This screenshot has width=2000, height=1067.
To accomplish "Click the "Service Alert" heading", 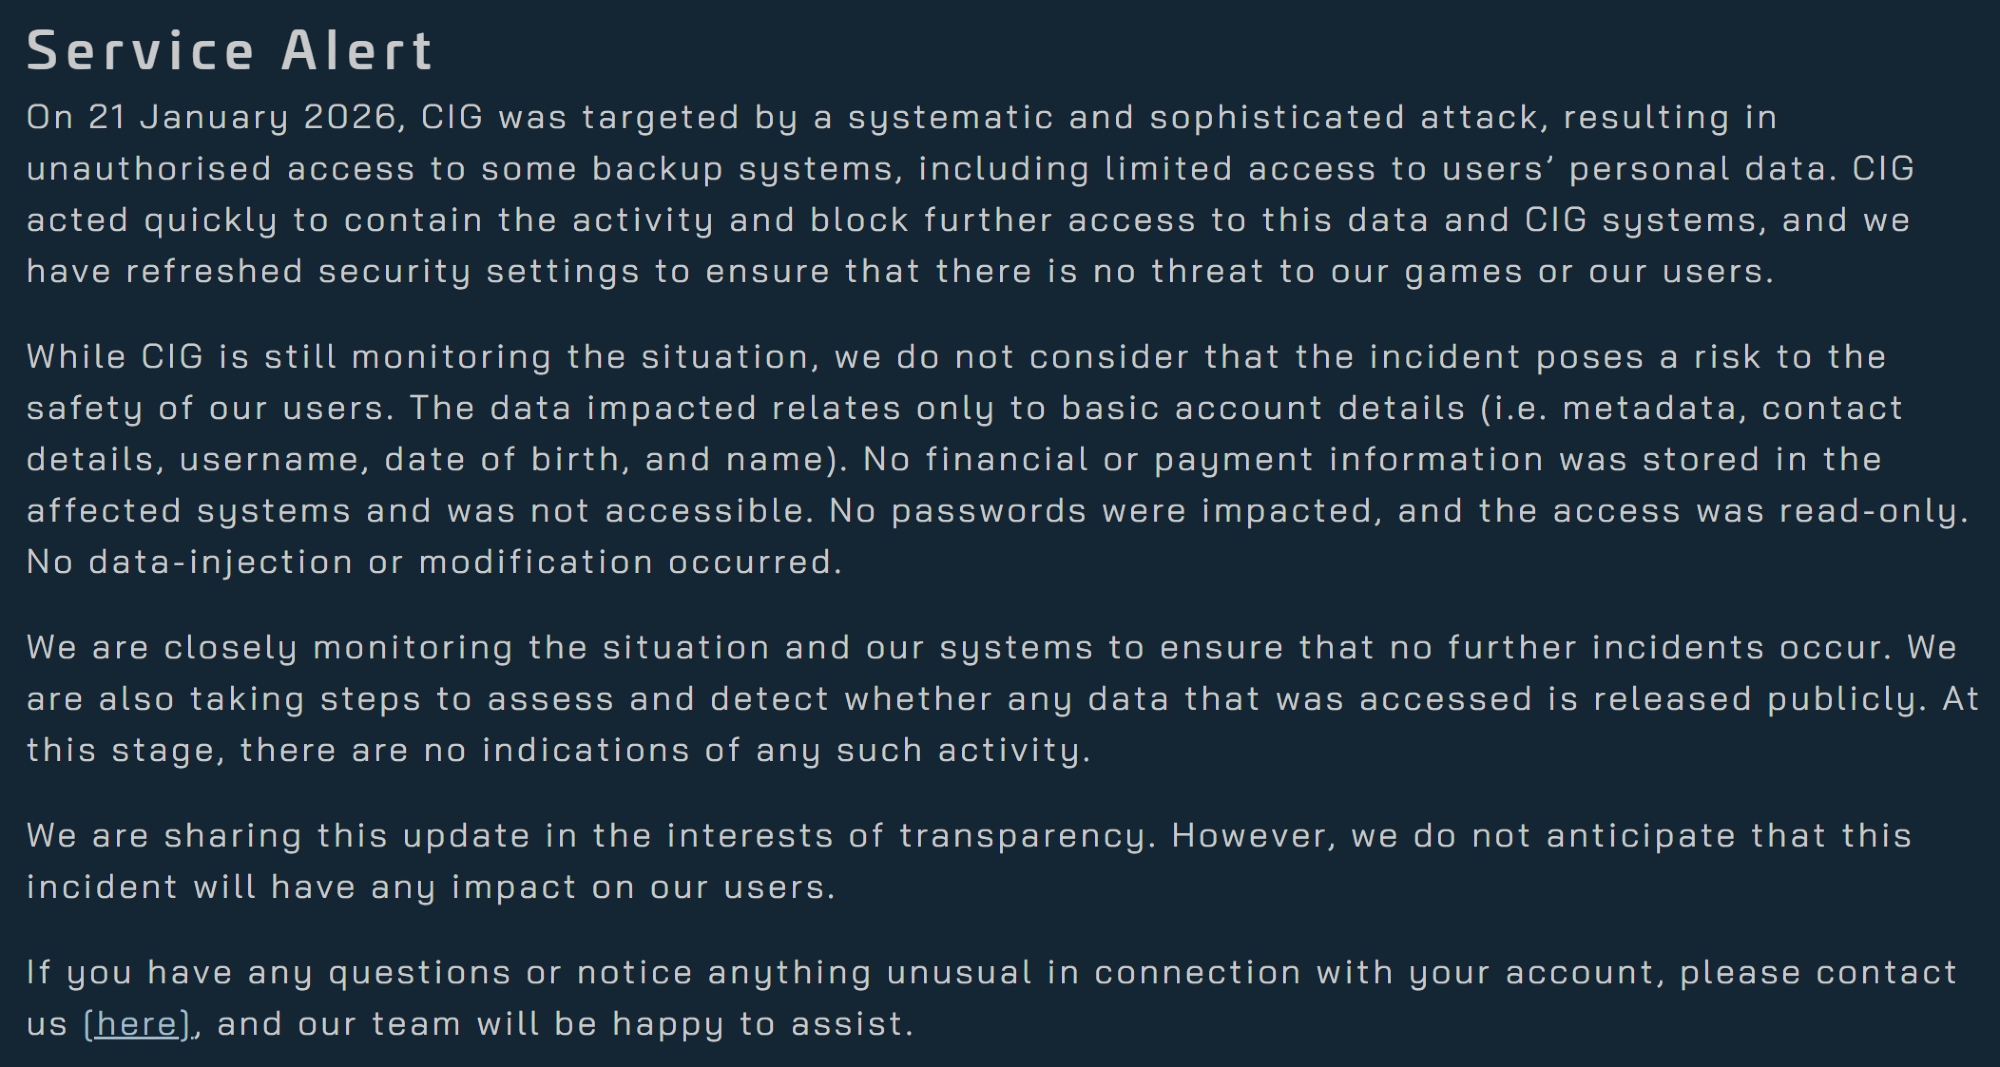I will 230,51.
